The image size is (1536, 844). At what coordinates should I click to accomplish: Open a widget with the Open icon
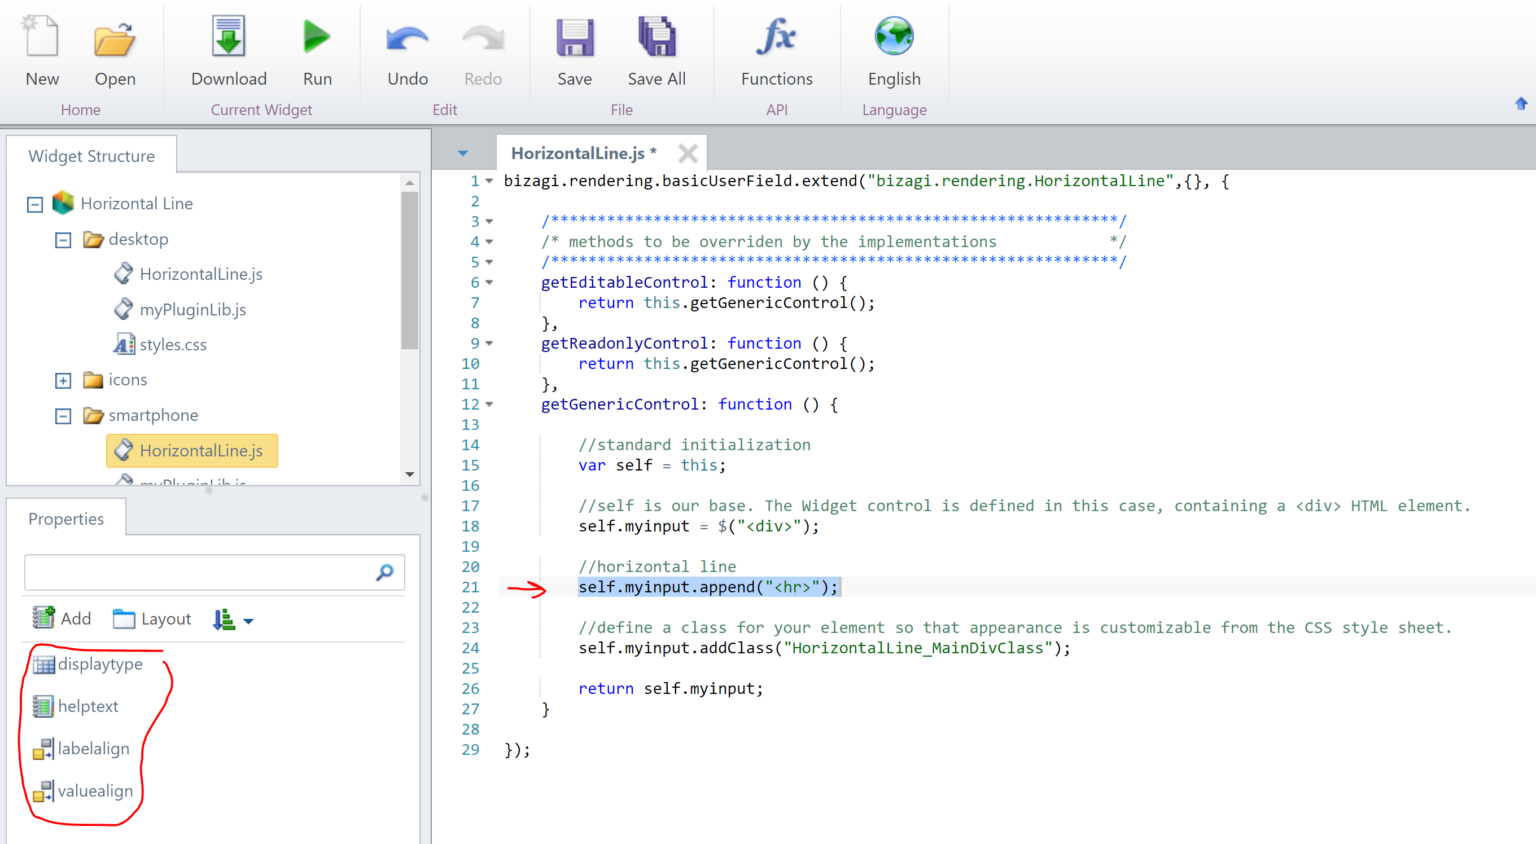[114, 40]
